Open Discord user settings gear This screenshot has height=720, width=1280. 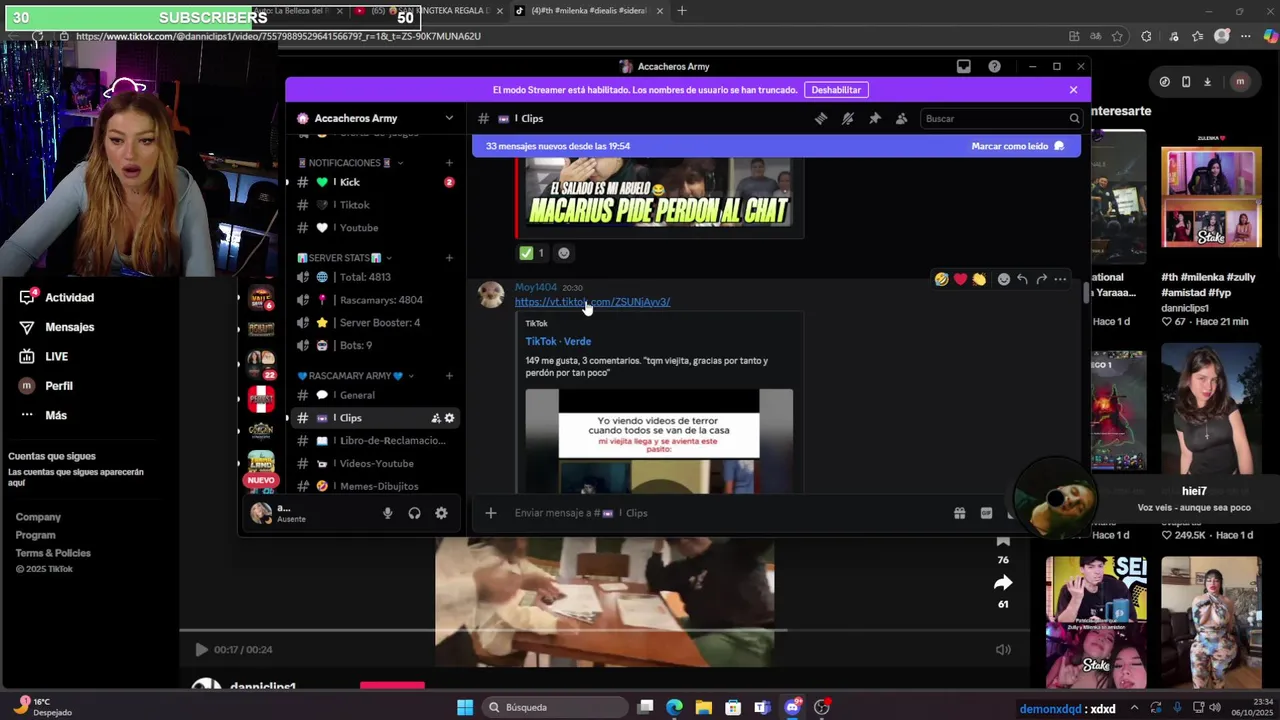coord(441,513)
